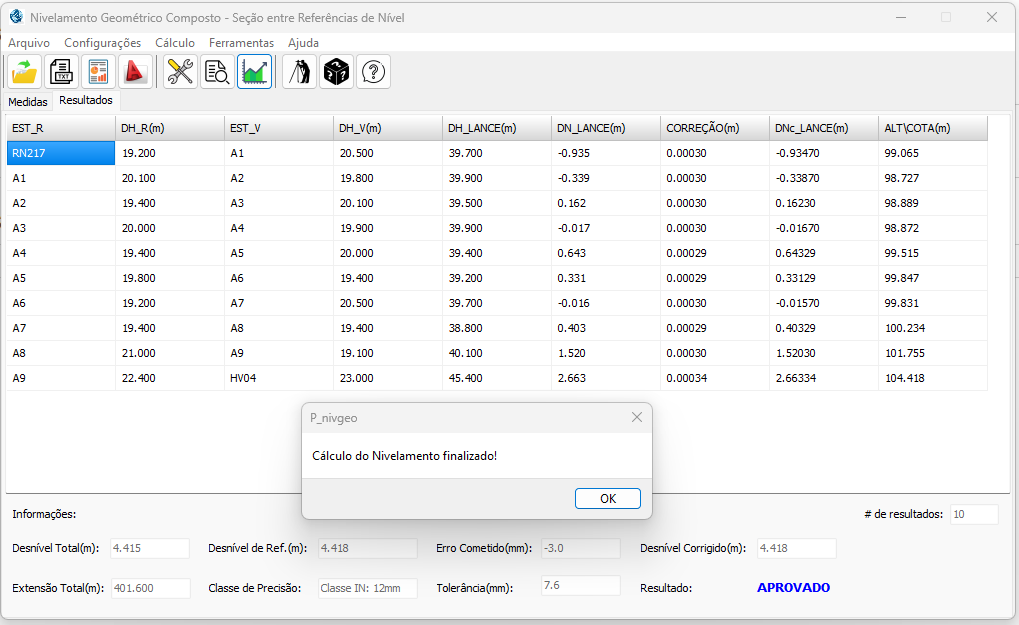
Task: Click the correction value 0.00034
Action: click(715, 378)
